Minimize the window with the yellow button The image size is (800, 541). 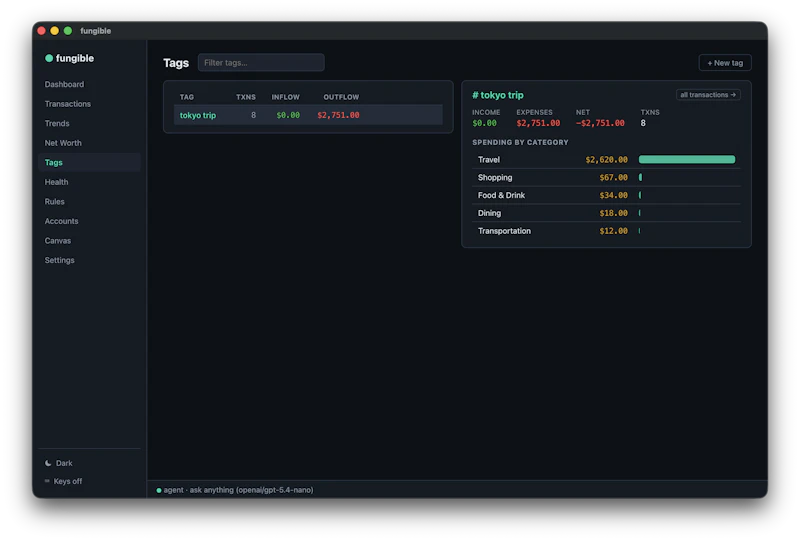coord(55,31)
